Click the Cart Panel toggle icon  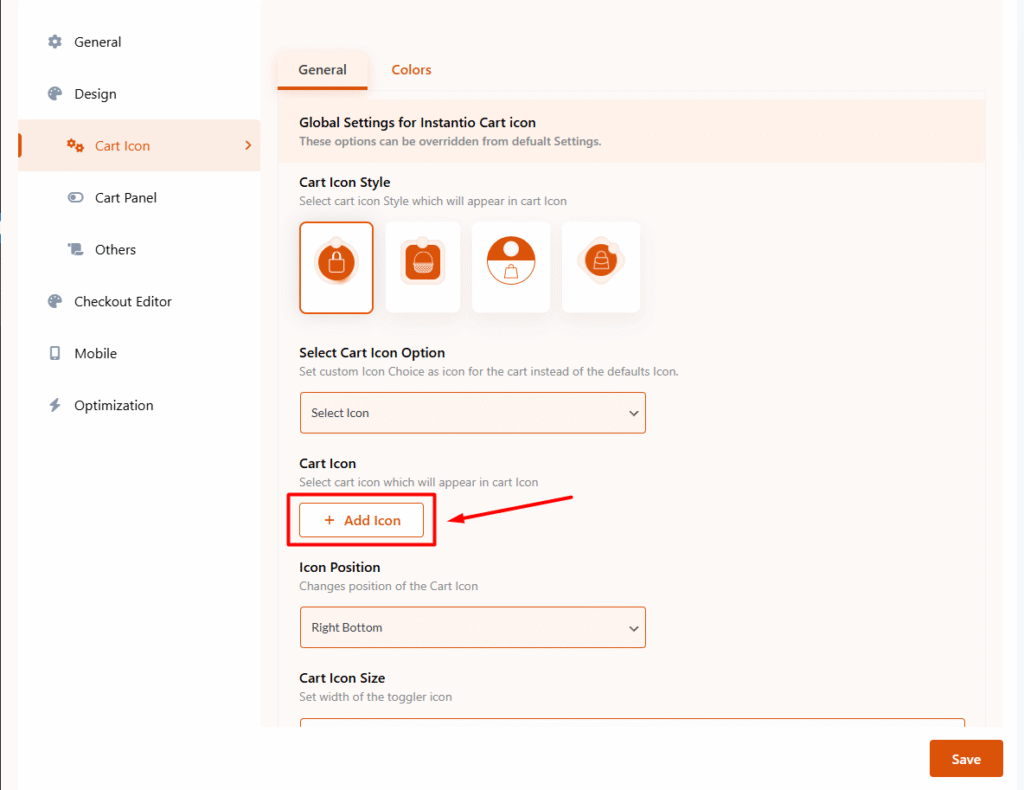pos(75,198)
